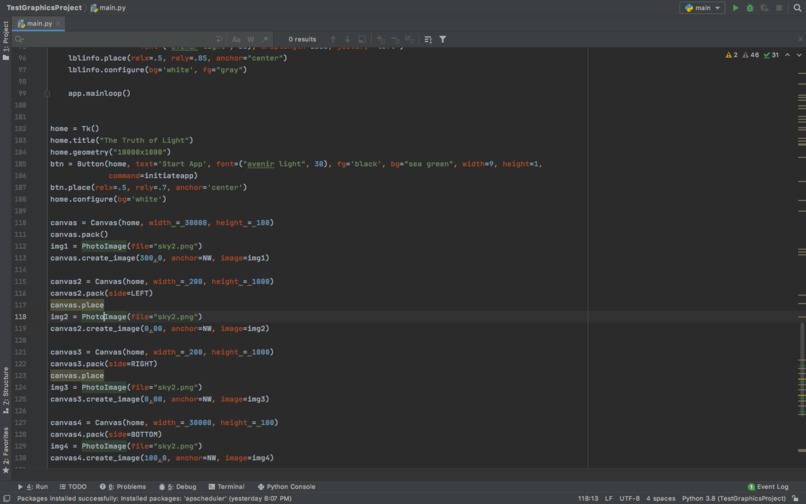Viewport: 806px width, 504px height.
Task: Run the main configuration with green play button
Action: [x=735, y=8]
